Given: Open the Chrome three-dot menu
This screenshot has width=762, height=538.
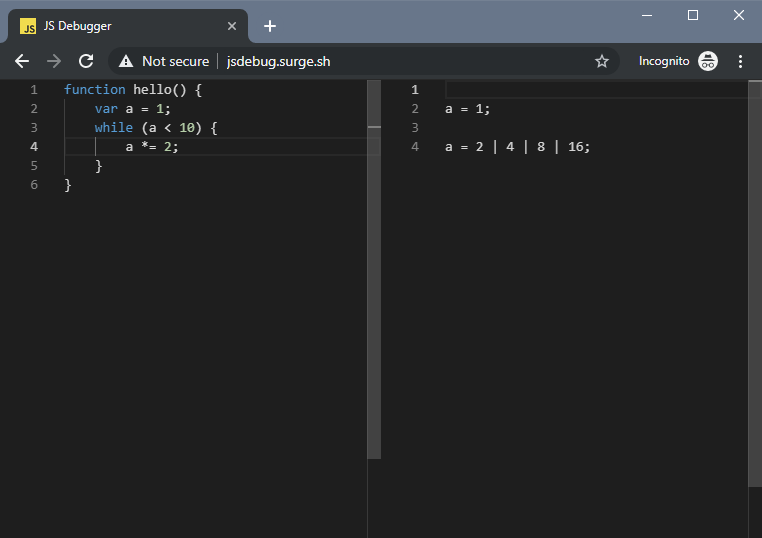Looking at the screenshot, I should click(x=741, y=61).
